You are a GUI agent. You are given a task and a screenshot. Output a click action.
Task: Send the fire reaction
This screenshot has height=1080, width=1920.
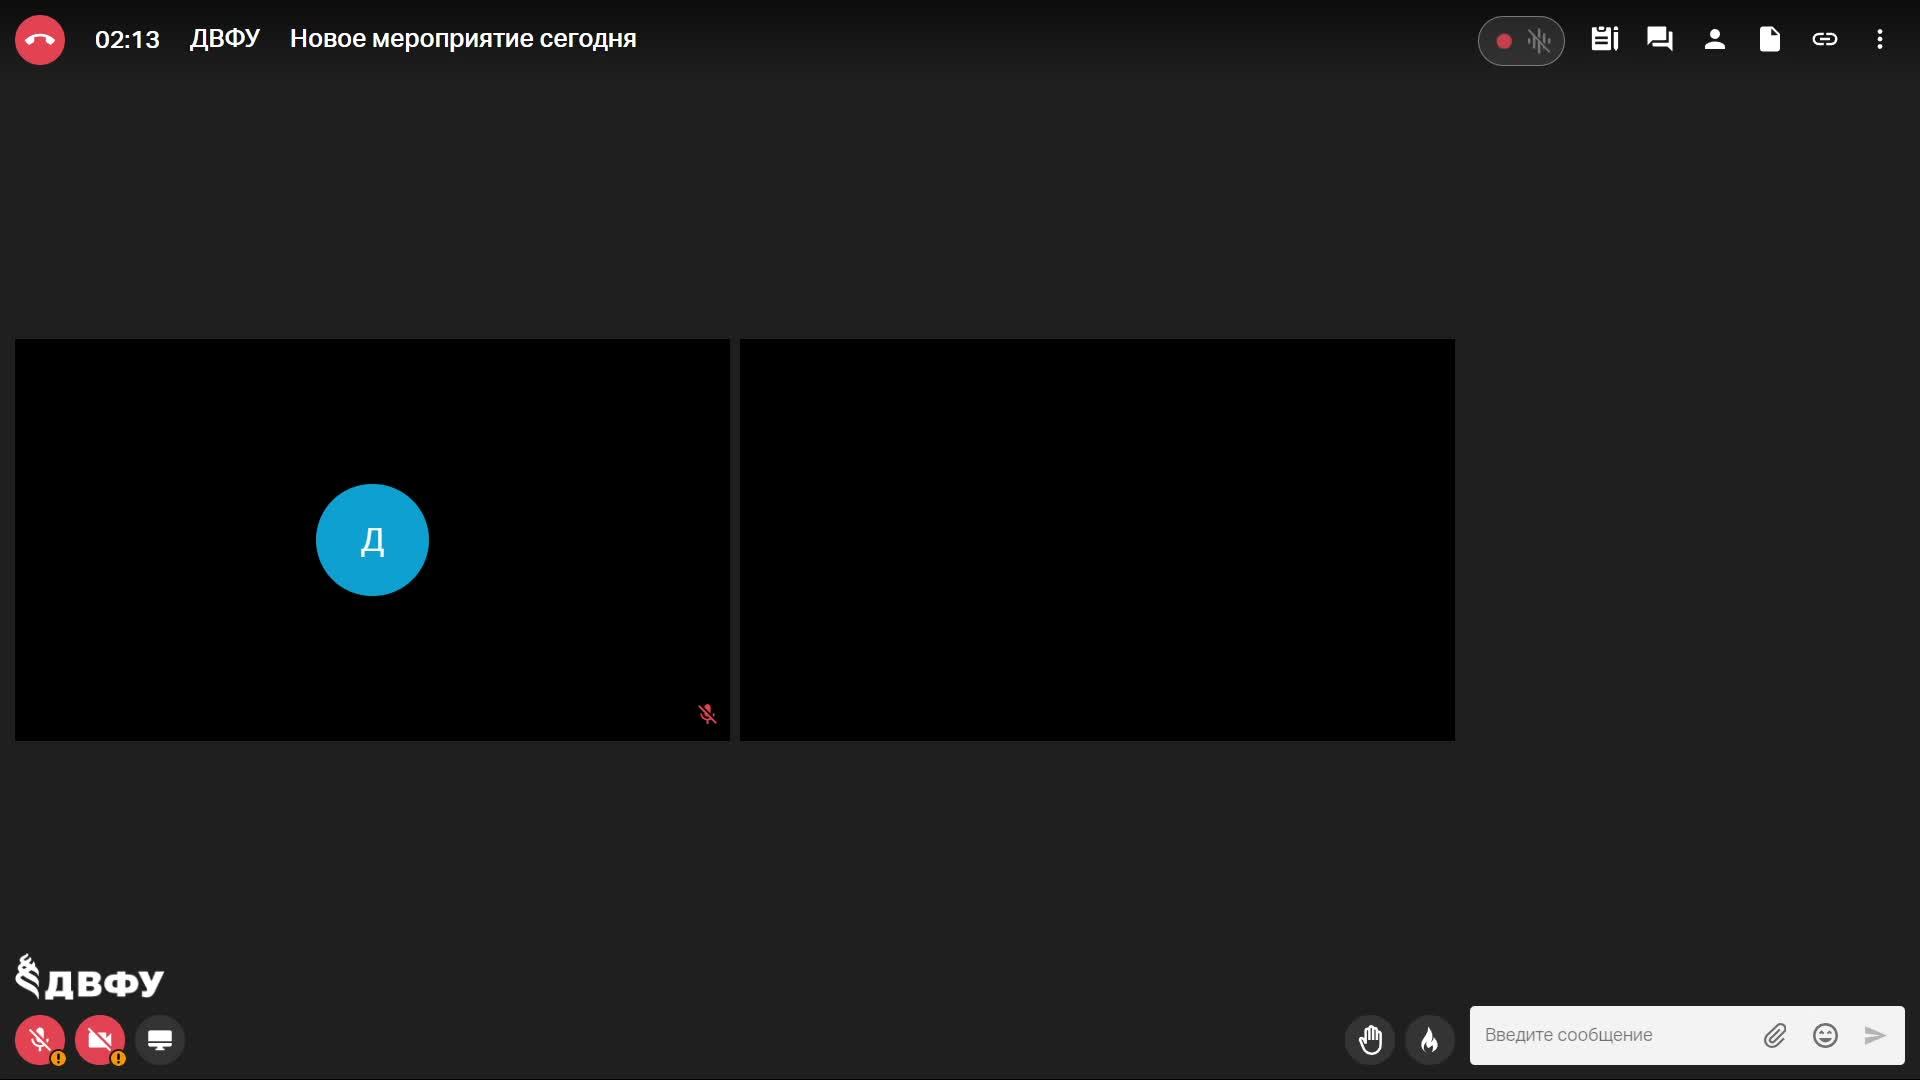coord(1430,1040)
